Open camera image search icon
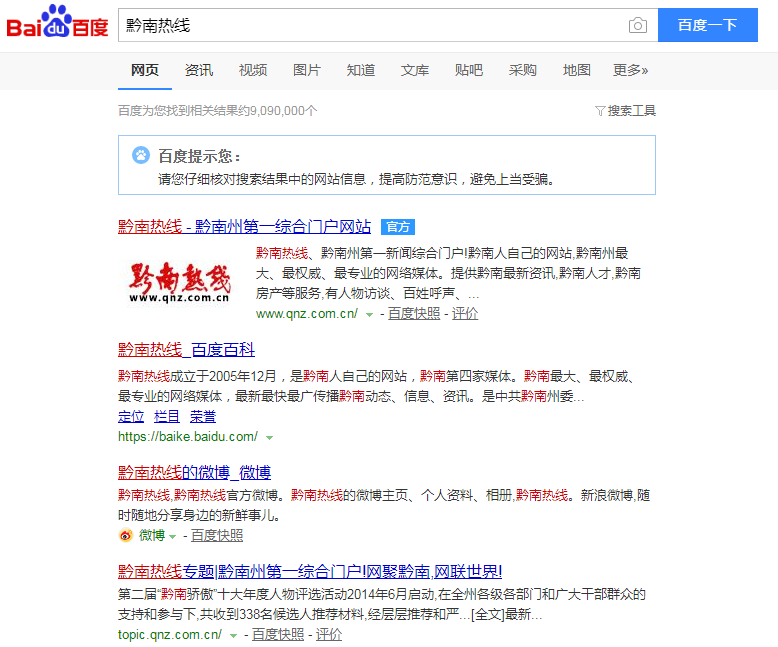 (638, 25)
